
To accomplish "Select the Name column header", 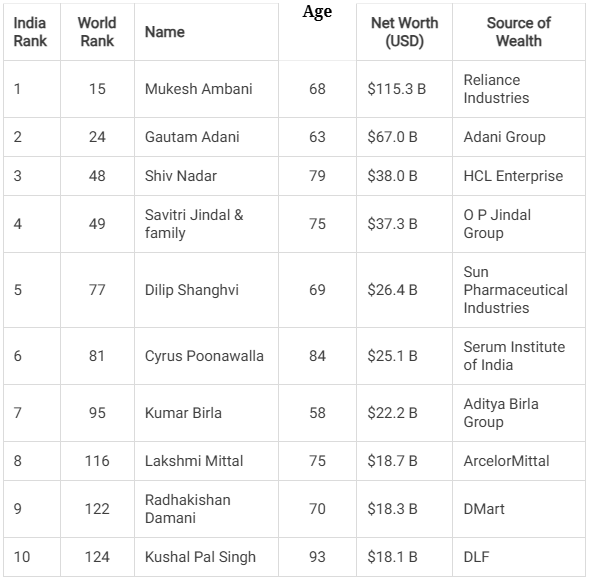I will (x=206, y=32).
